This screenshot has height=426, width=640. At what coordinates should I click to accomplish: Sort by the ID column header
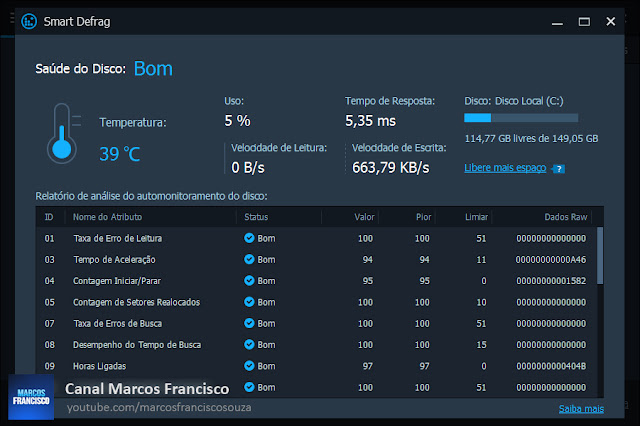click(x=49, y=217)
